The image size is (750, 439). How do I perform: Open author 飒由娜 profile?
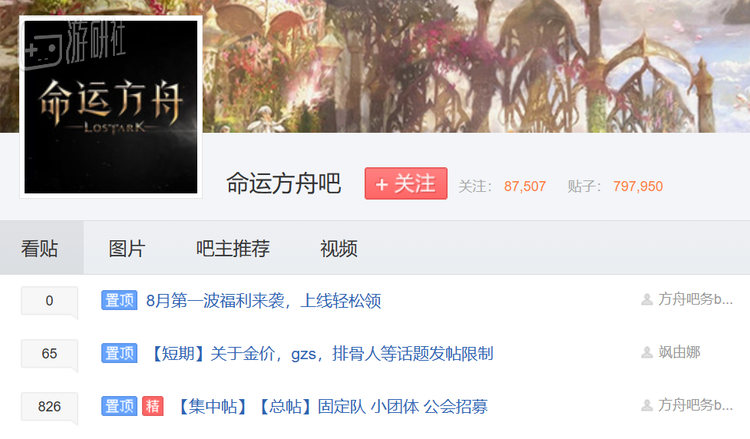679,352
